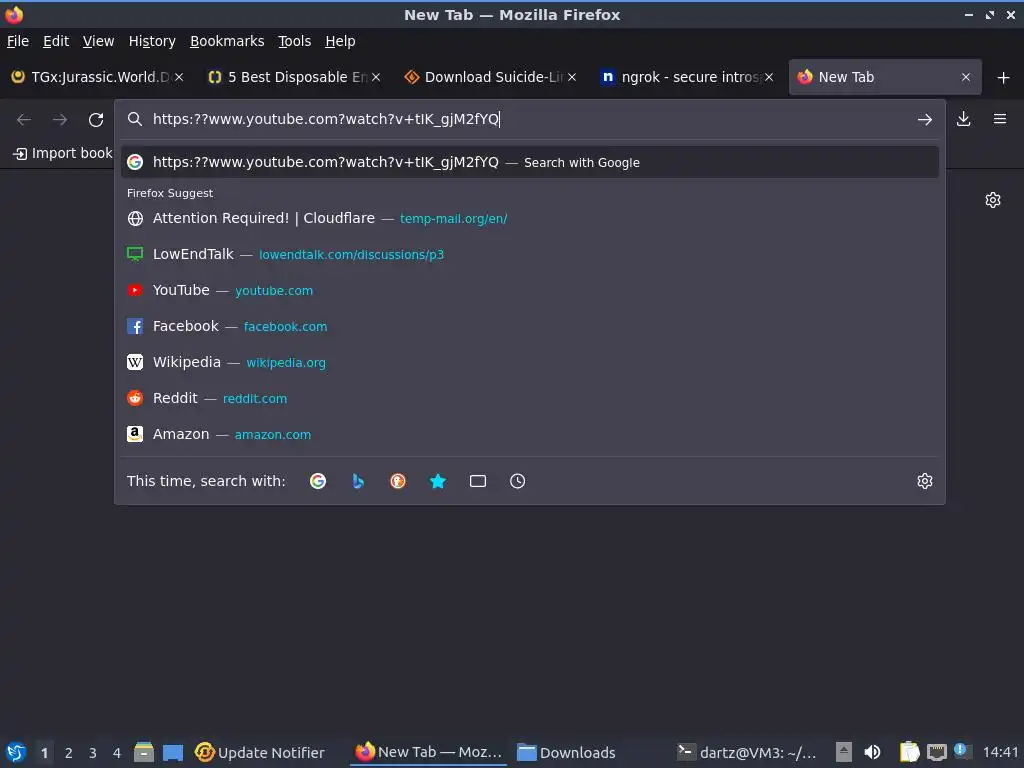Viewport: 1024px width, 768px height.
Task: Open search settings gear in suggestion panel
Action: point(924,481)
